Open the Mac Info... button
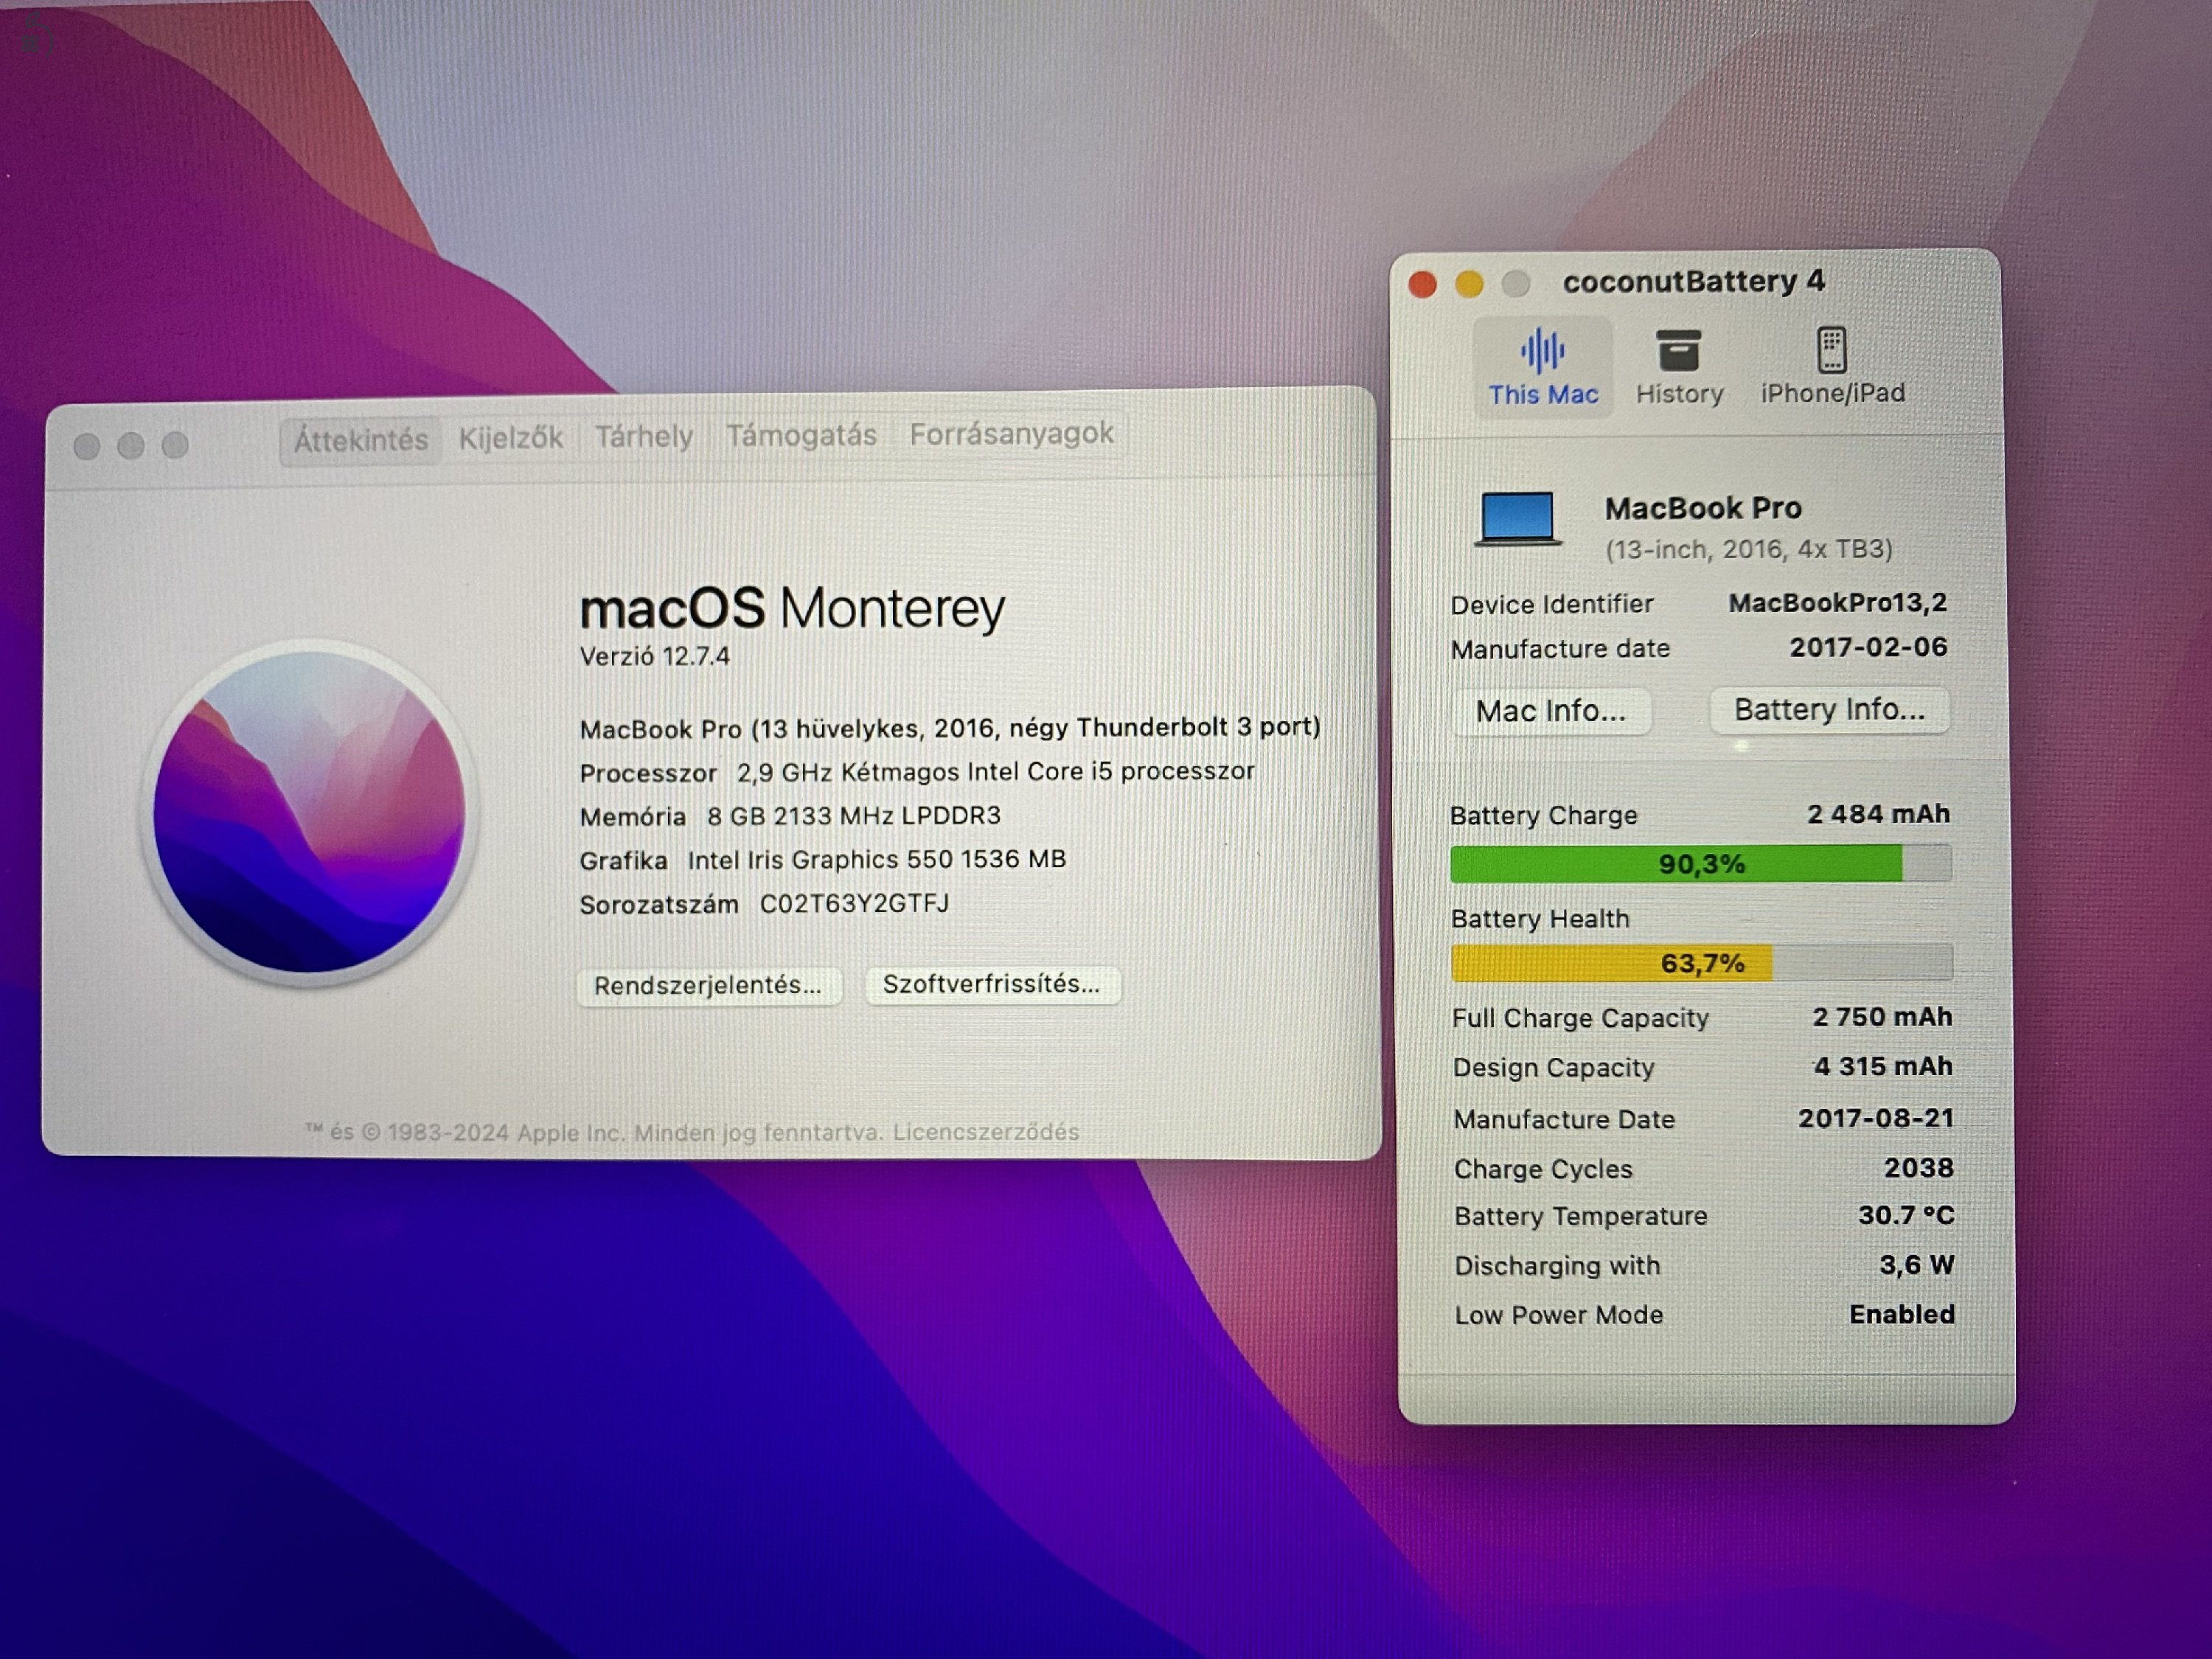The height and width of the screenshot is (1659, 2212). (x=1550, y=711)
